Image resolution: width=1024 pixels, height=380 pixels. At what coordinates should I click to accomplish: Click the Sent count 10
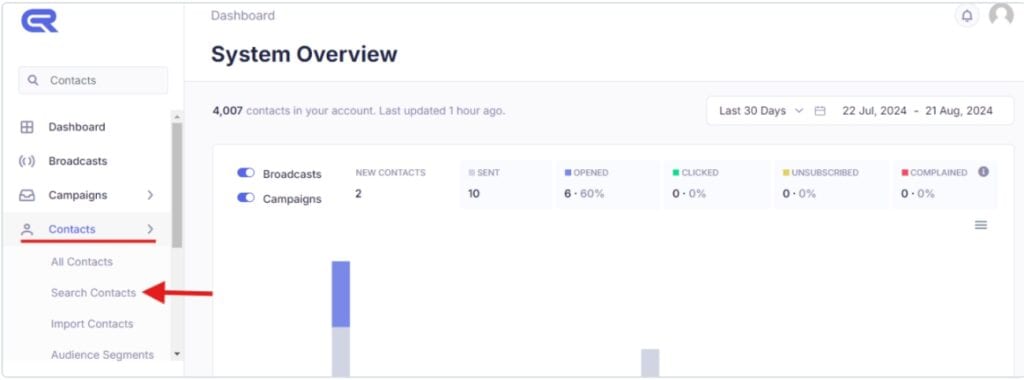[474, 194]
